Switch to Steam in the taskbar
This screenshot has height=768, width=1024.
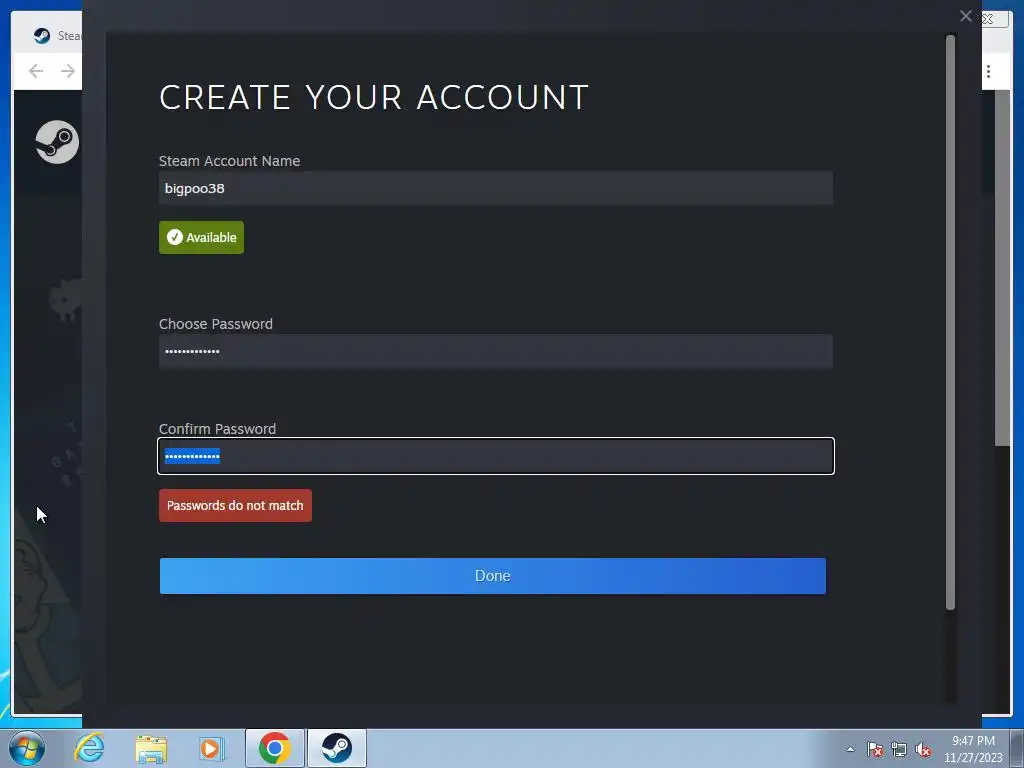coord(337,748)
